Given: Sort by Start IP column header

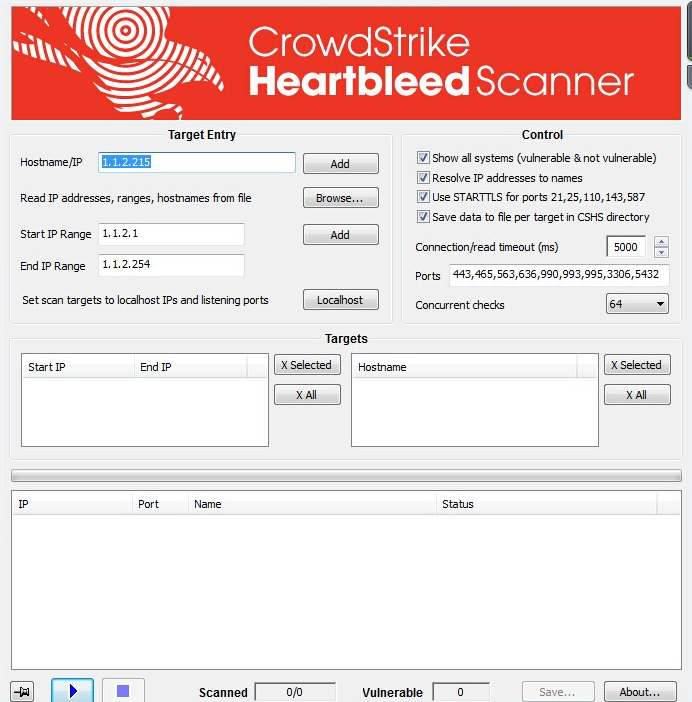Looking at the screenshot, I should click(78, 367).
